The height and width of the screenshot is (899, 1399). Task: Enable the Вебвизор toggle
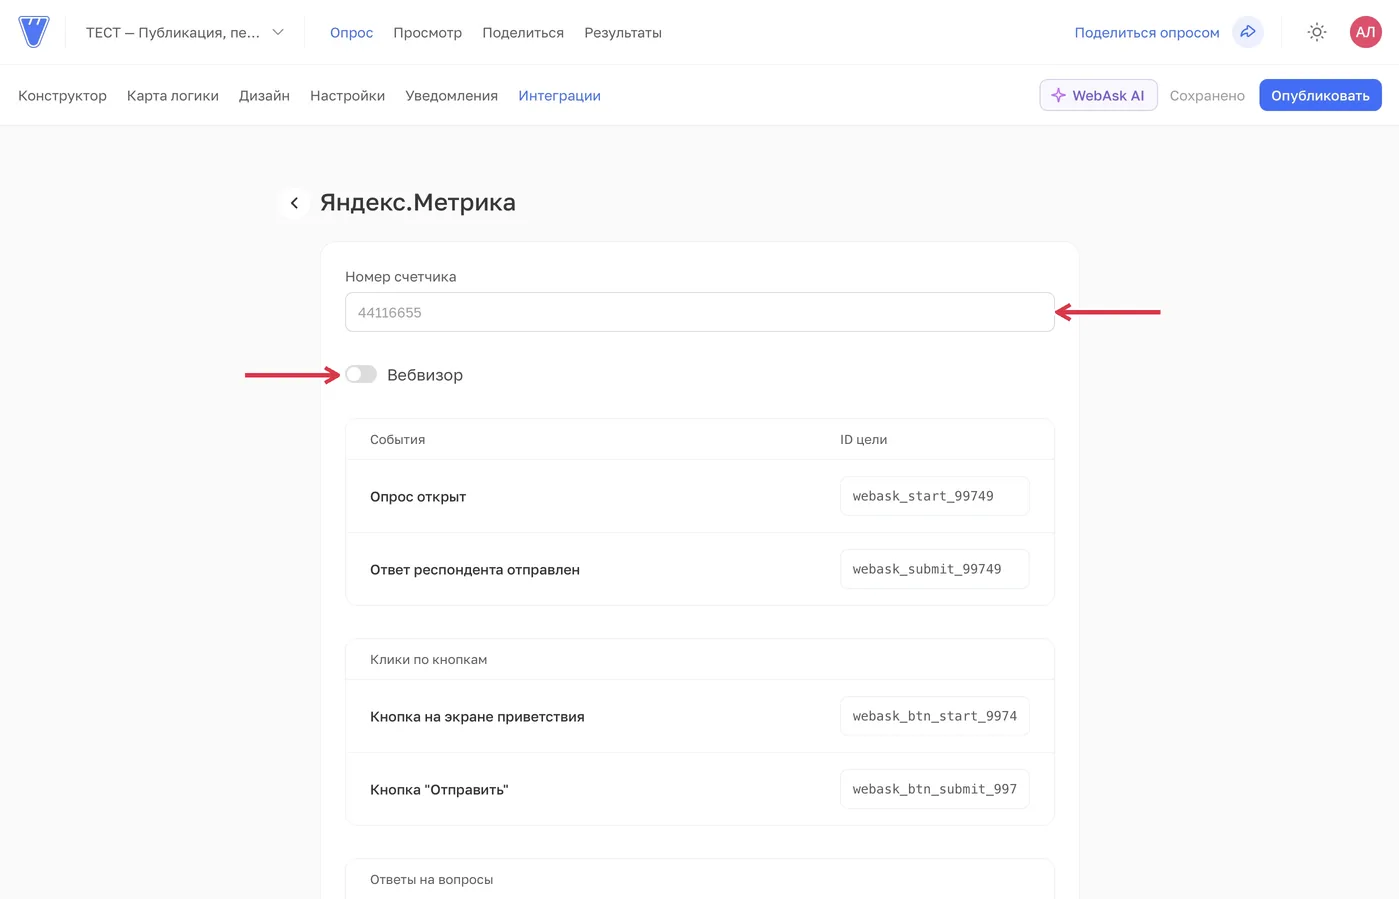(x=361, y=374)
